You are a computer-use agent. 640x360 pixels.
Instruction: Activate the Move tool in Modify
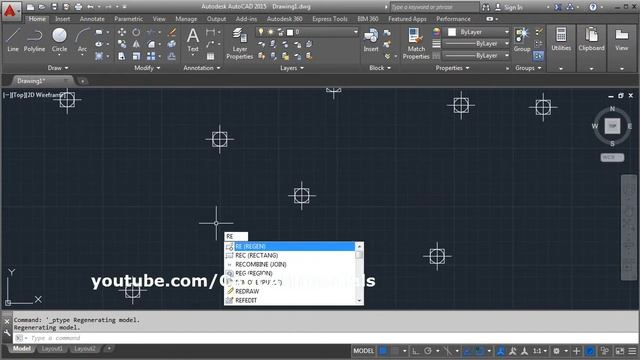(122, 32)
